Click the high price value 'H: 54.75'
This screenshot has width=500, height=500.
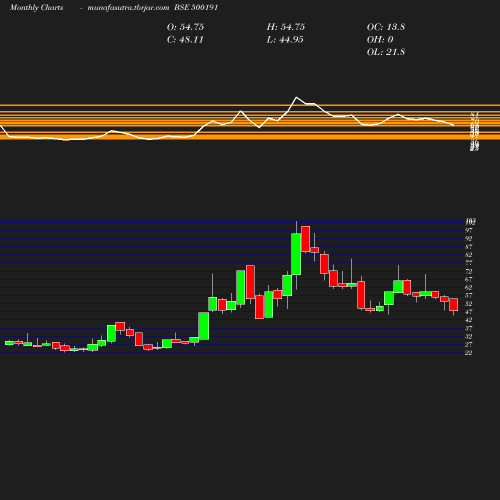coord(286,27)
